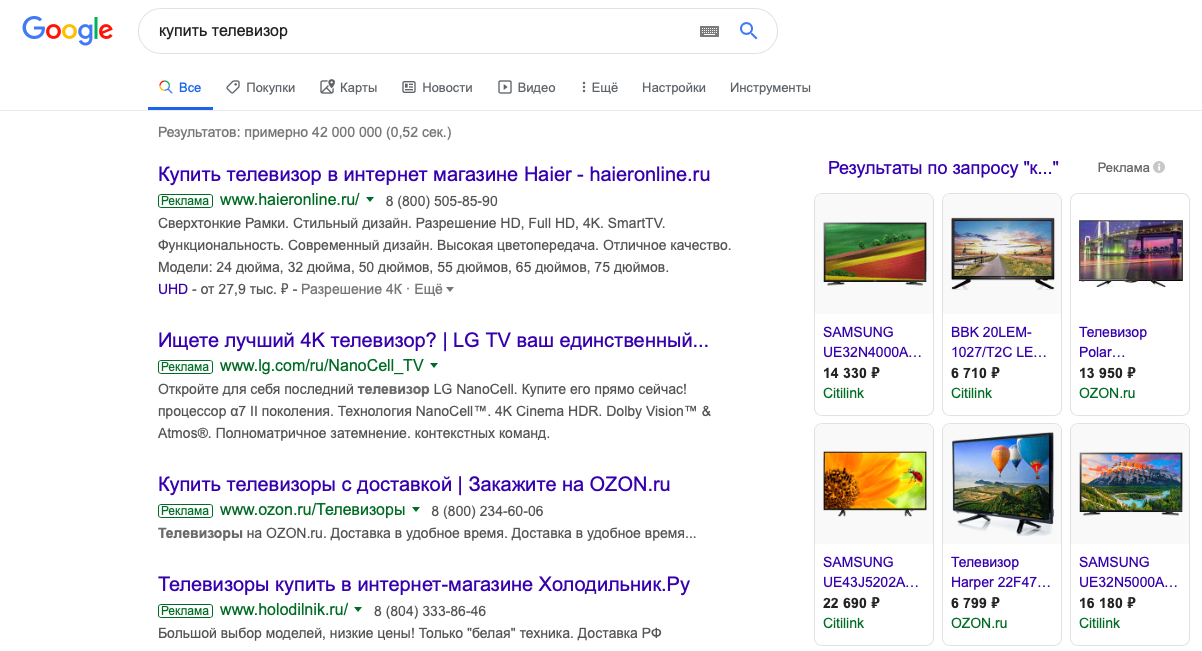Click the BBK 20LEM TV image
This screenshot has width=1202, height=651.
[x=1002, y=254]
